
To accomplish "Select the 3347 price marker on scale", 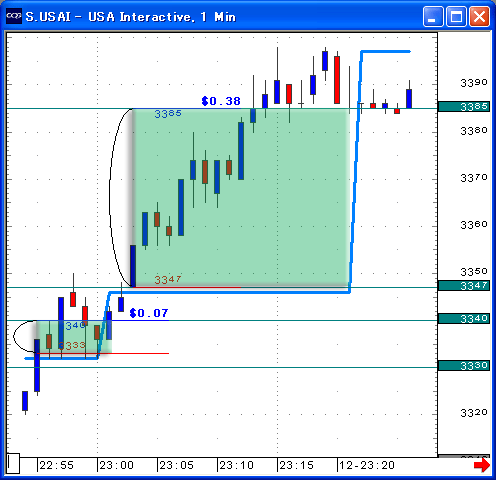I will (x=464, y=286).
